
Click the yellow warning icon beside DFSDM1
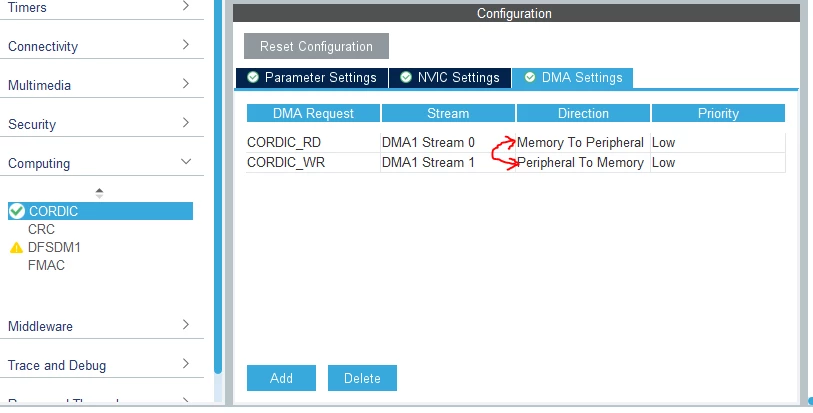coord(16,248)
